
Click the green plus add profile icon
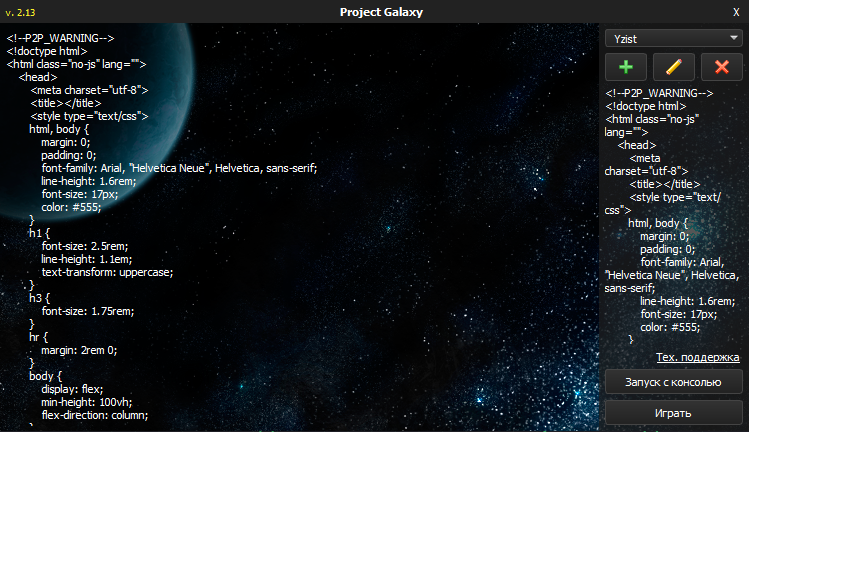pyautogui.click(x=626, y=67)
